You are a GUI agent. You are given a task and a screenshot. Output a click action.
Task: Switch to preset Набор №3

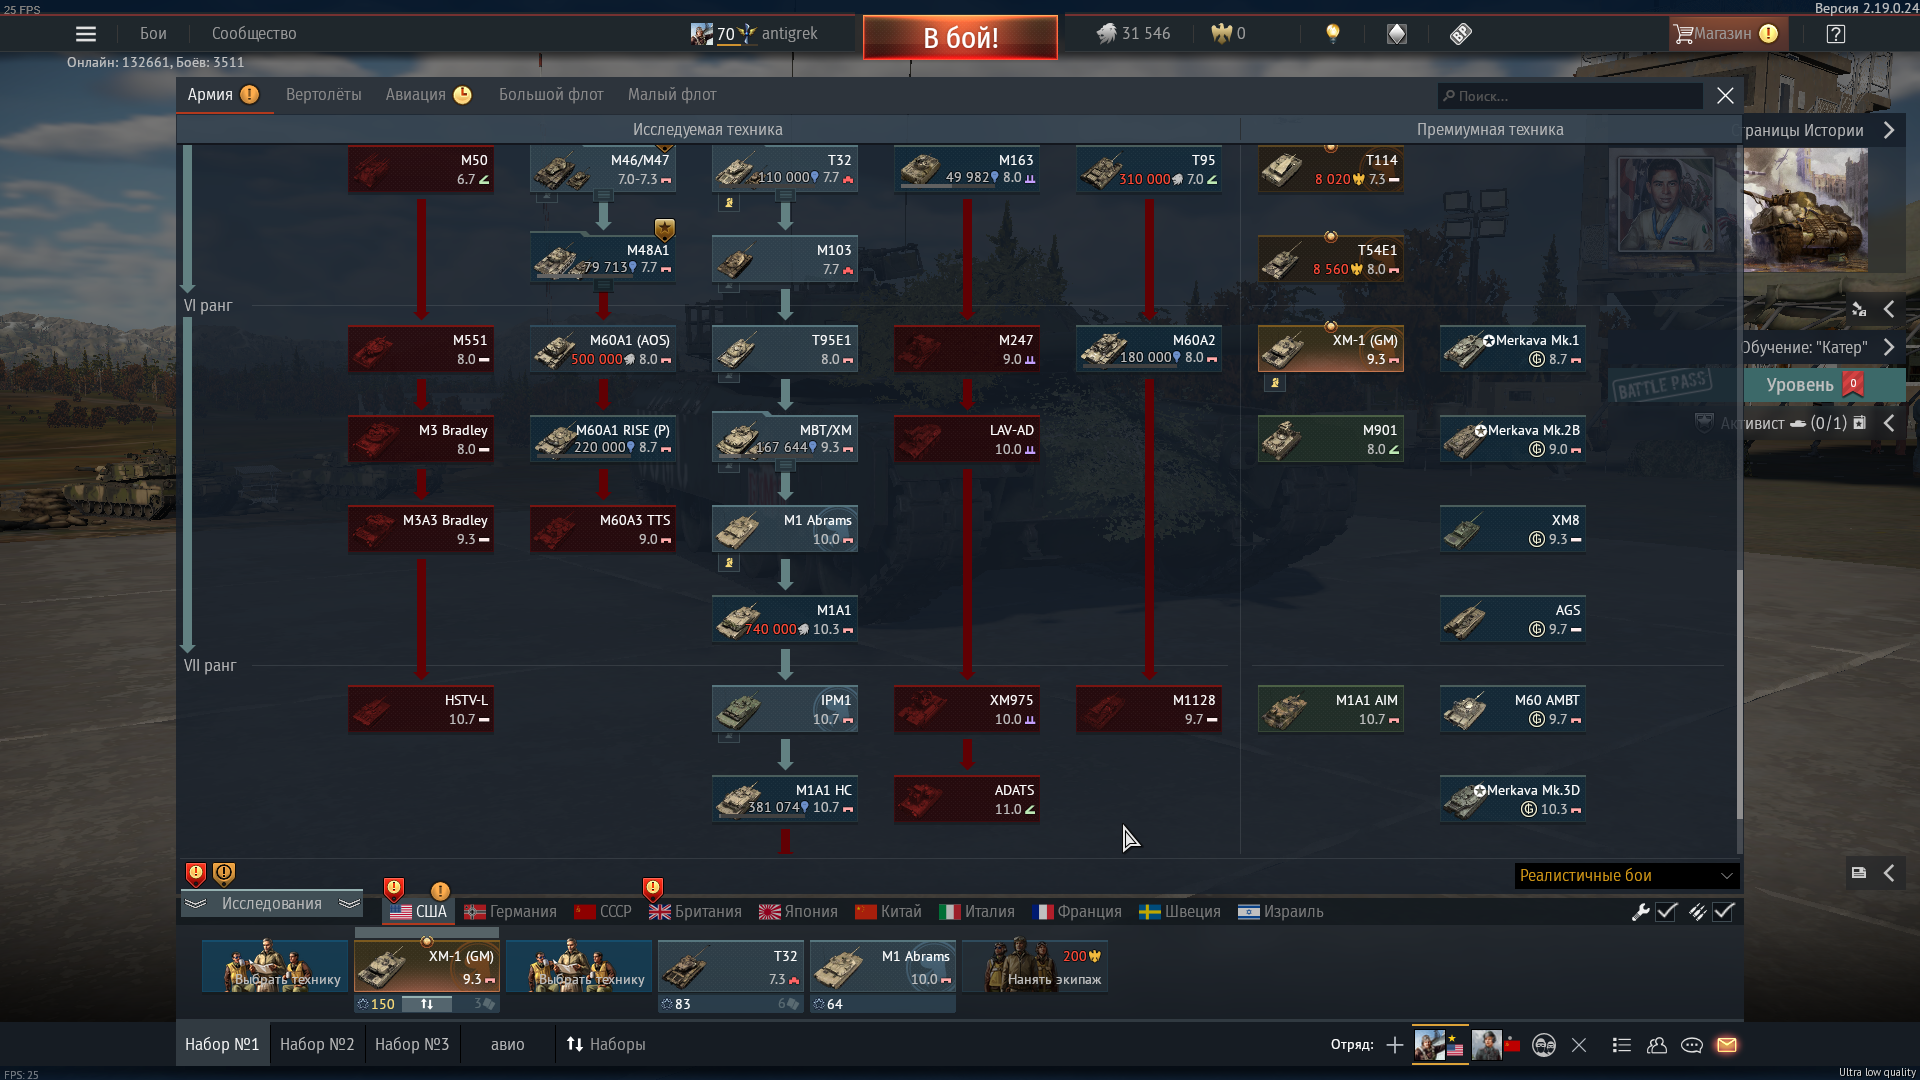[412, 1045]
